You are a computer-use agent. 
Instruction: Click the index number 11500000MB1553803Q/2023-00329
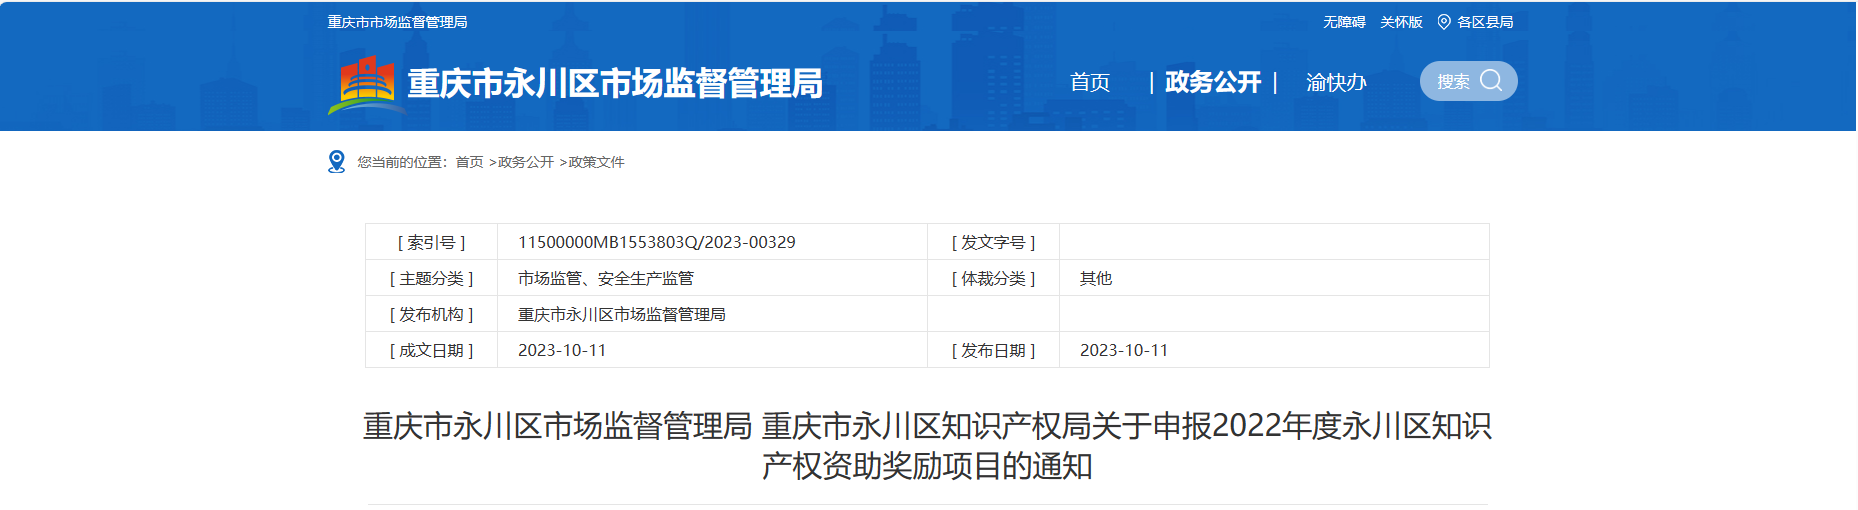656,242
